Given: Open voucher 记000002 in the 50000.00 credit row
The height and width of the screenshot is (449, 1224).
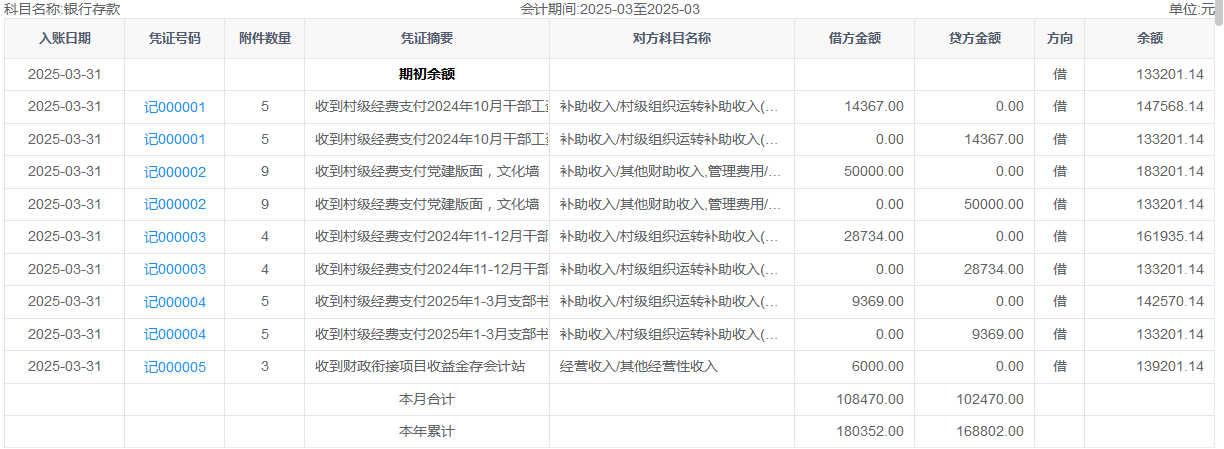Looking at the screenshot, I should click(174, 205).
